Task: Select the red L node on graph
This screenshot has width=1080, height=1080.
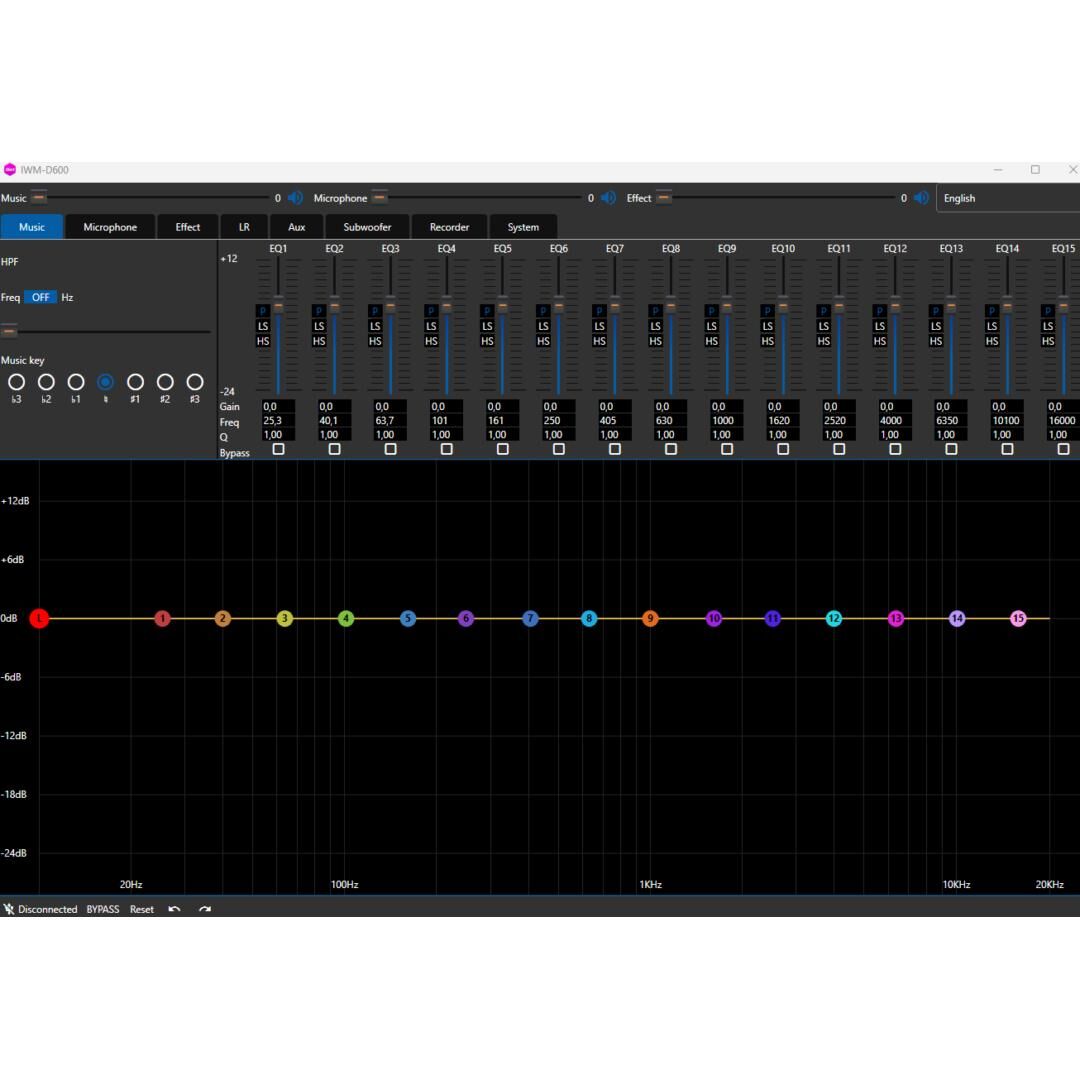Action: pyautogui.click(x=39, y=619)
